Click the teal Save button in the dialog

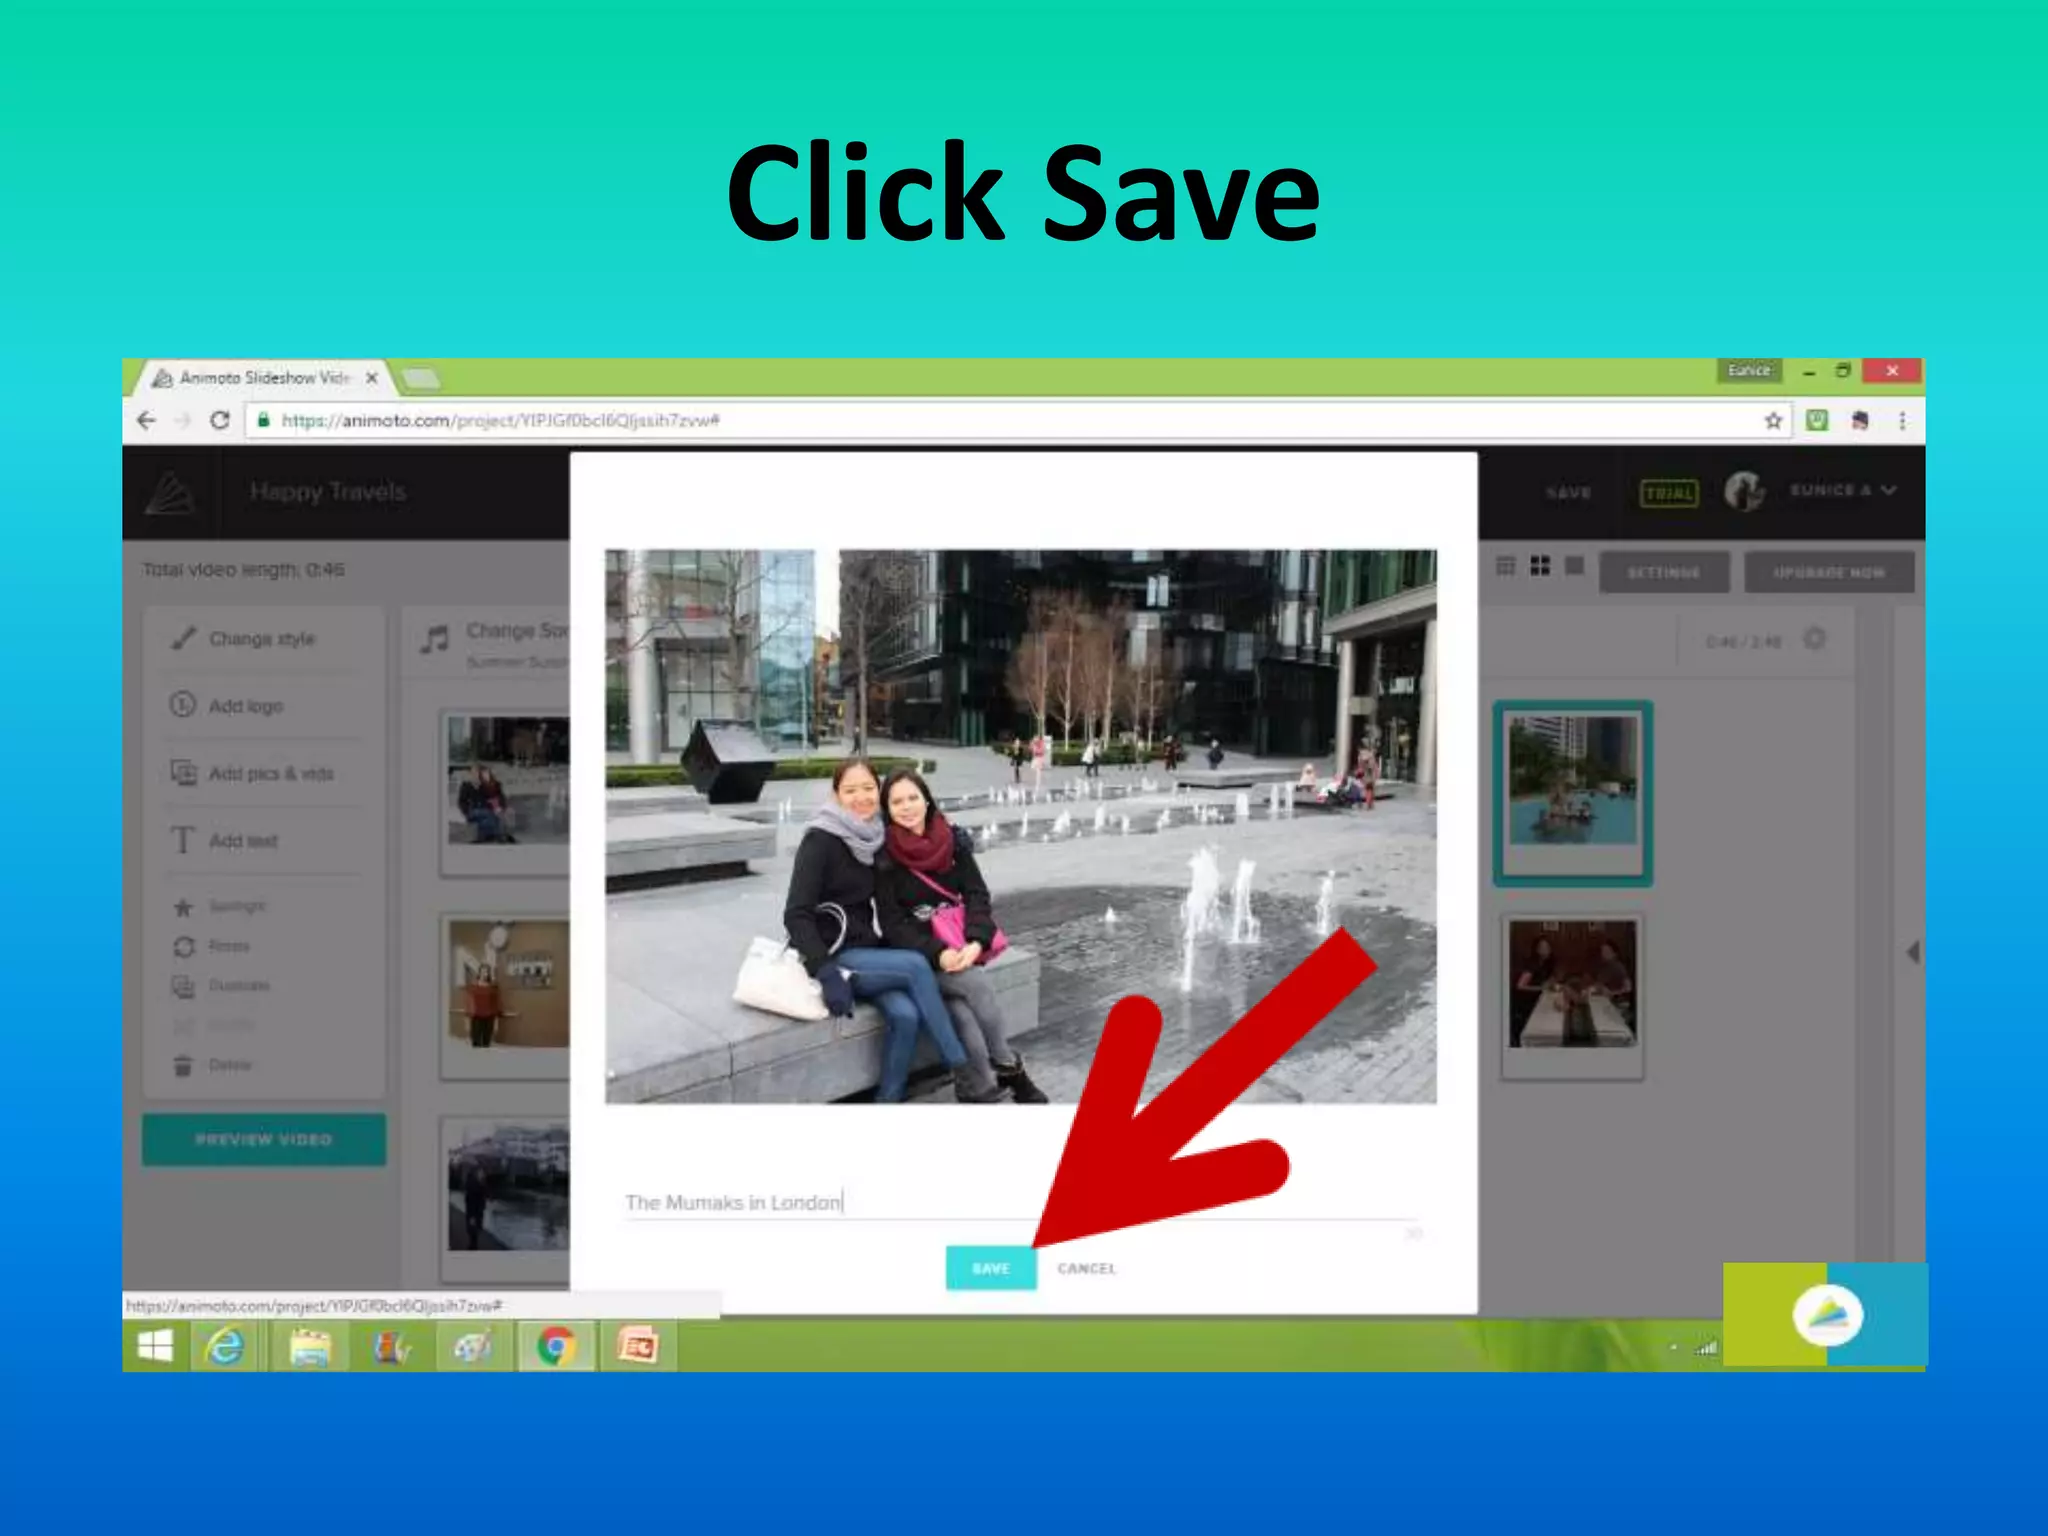point(991,1268)
